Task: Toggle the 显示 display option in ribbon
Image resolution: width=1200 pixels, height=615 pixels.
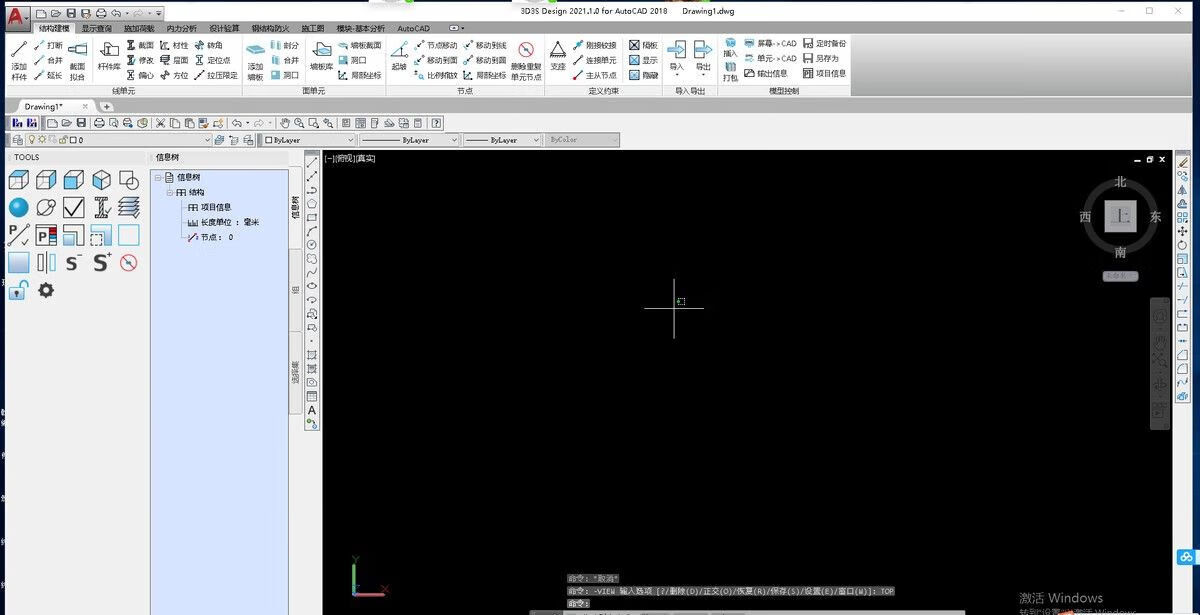Action: point(643,59)
